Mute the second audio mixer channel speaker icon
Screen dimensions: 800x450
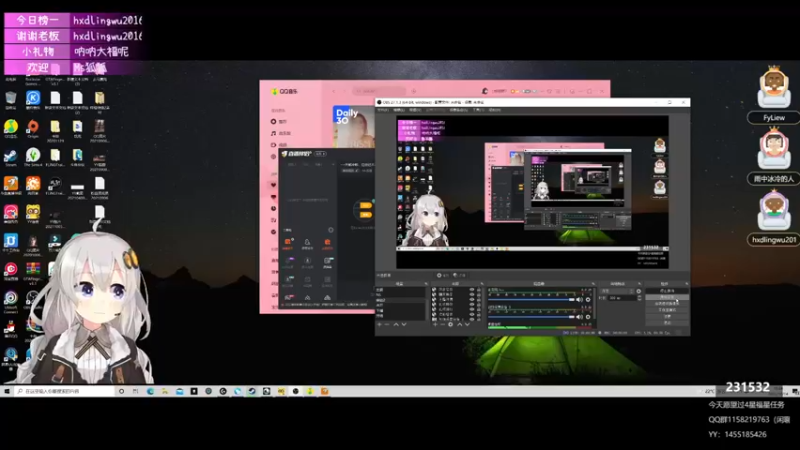579,317
